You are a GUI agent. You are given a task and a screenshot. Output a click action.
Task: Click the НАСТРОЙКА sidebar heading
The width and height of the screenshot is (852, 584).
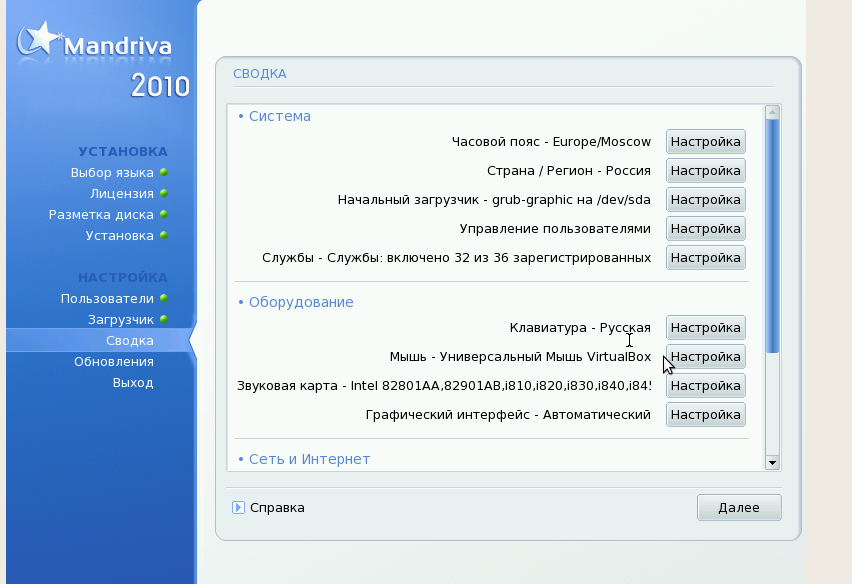[123, 278]
